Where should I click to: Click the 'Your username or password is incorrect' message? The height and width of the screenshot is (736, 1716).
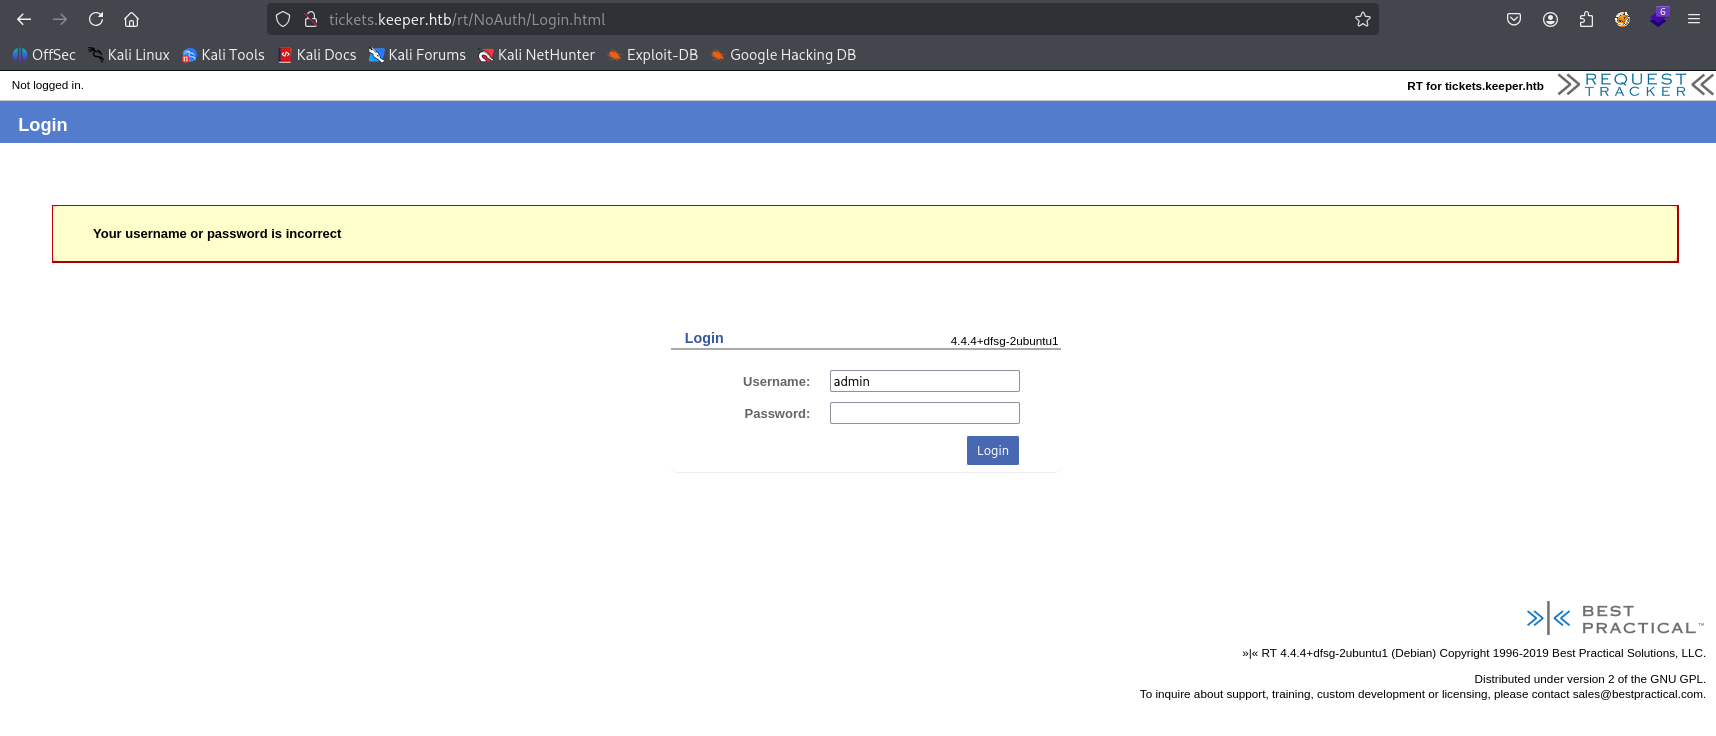[x=217, y=234]
